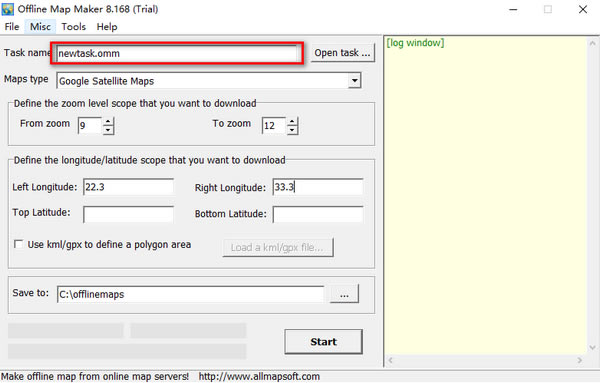Click the Top Latitude field
Viewport: 600px width, 383px height.
pos(129,214)
